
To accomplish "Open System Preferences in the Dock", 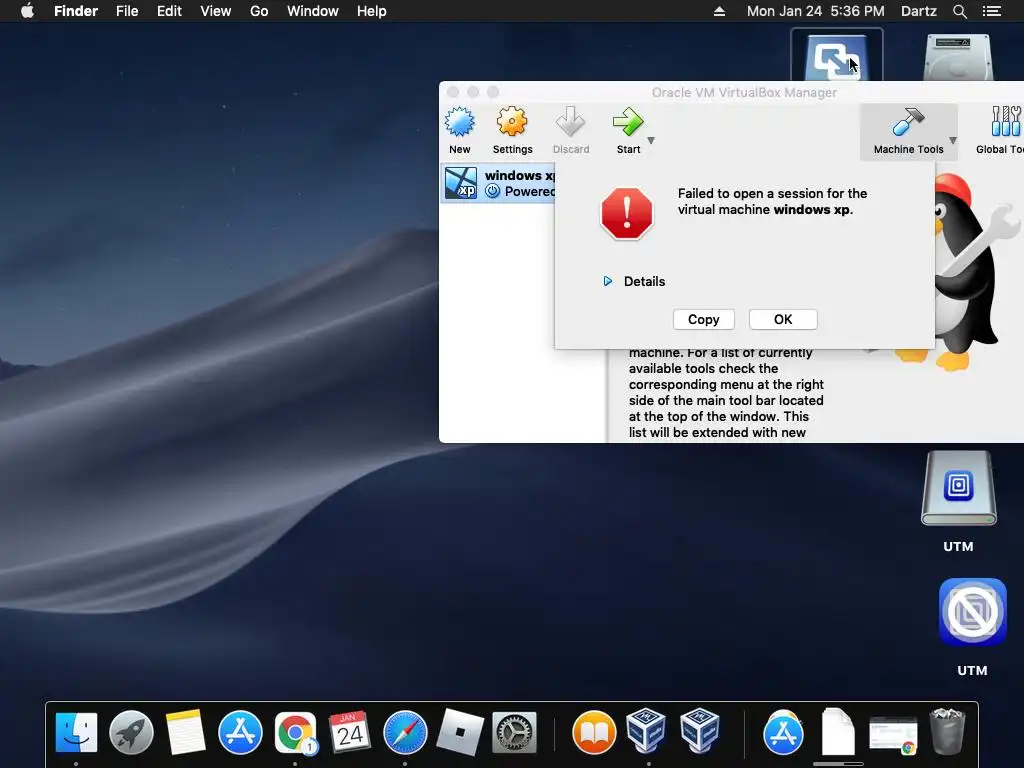I will [x=515, y=732].
